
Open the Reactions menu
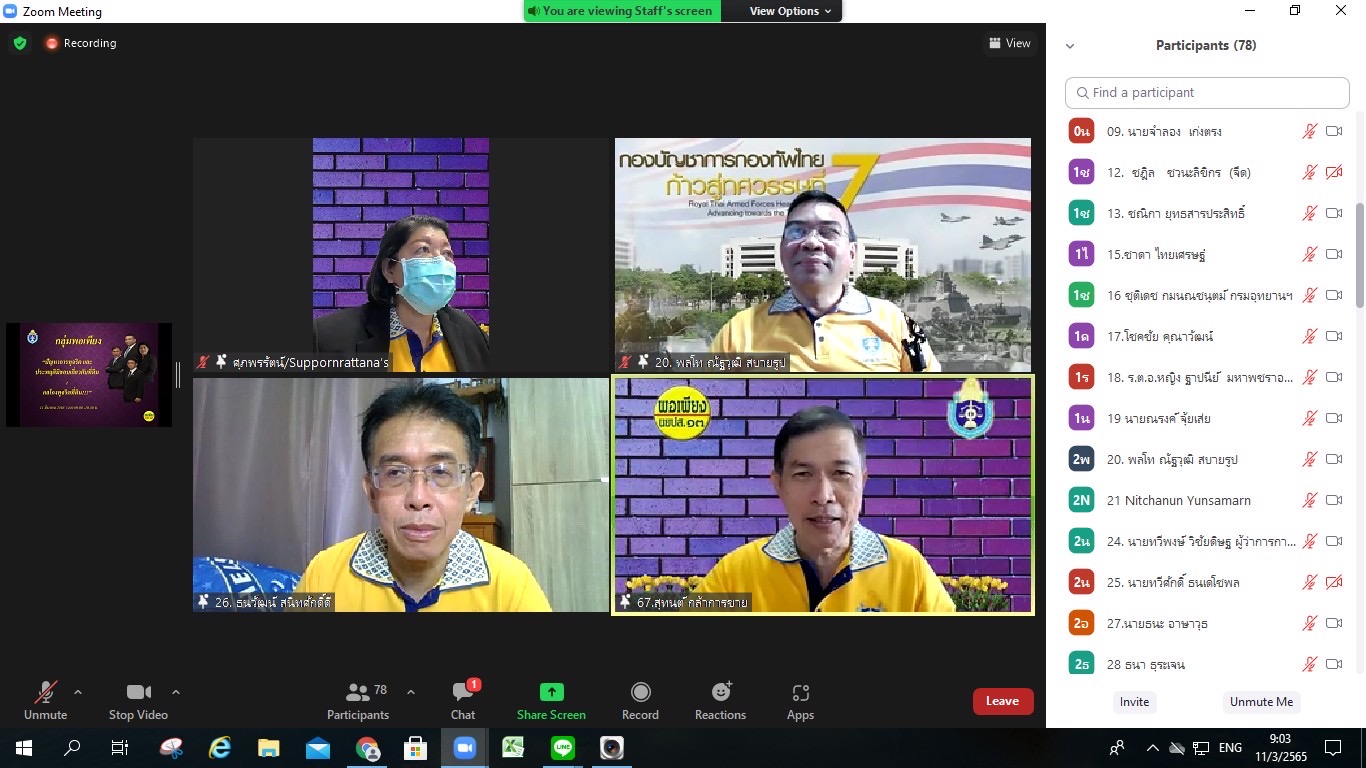(x=720, y=700)
